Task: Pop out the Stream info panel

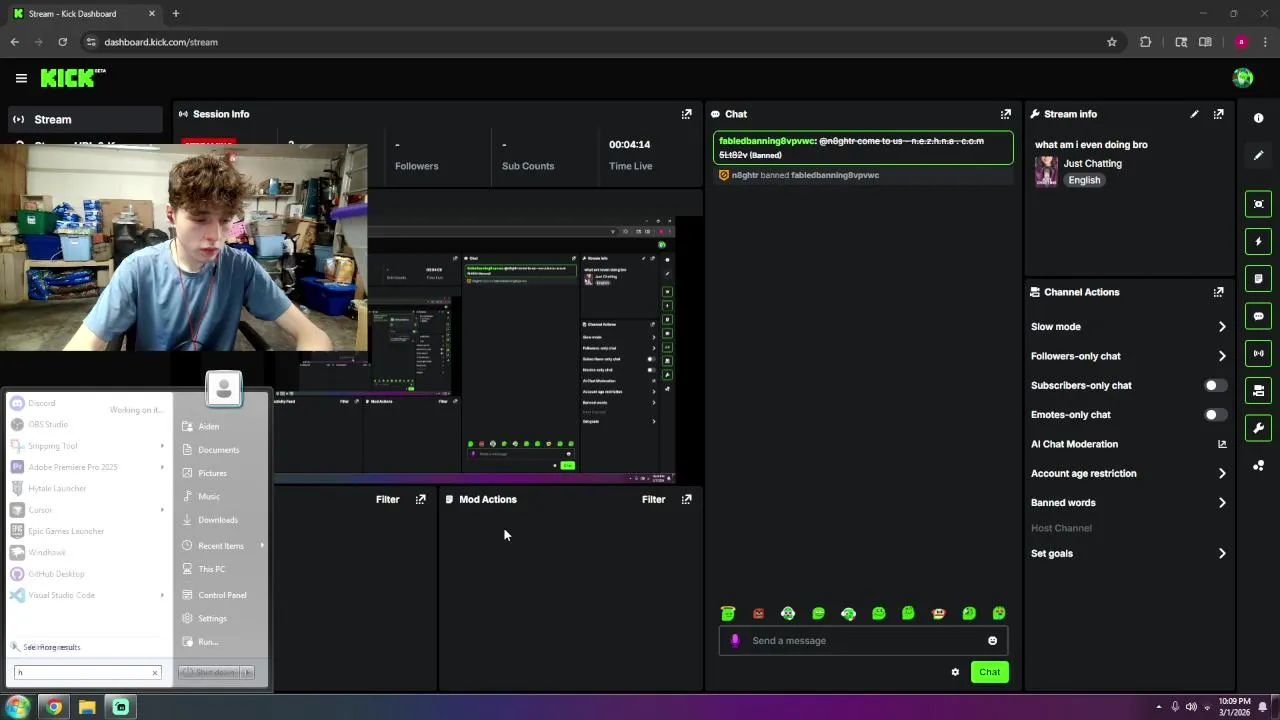Action: [x=1218, y=114]
